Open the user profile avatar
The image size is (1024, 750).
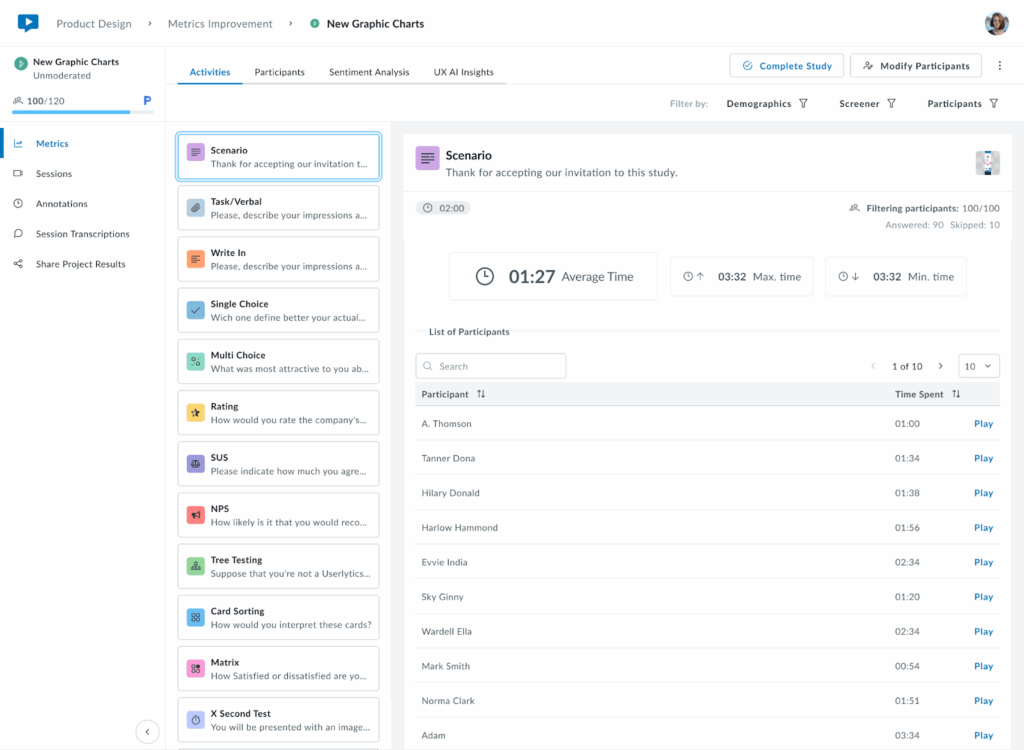996,24
